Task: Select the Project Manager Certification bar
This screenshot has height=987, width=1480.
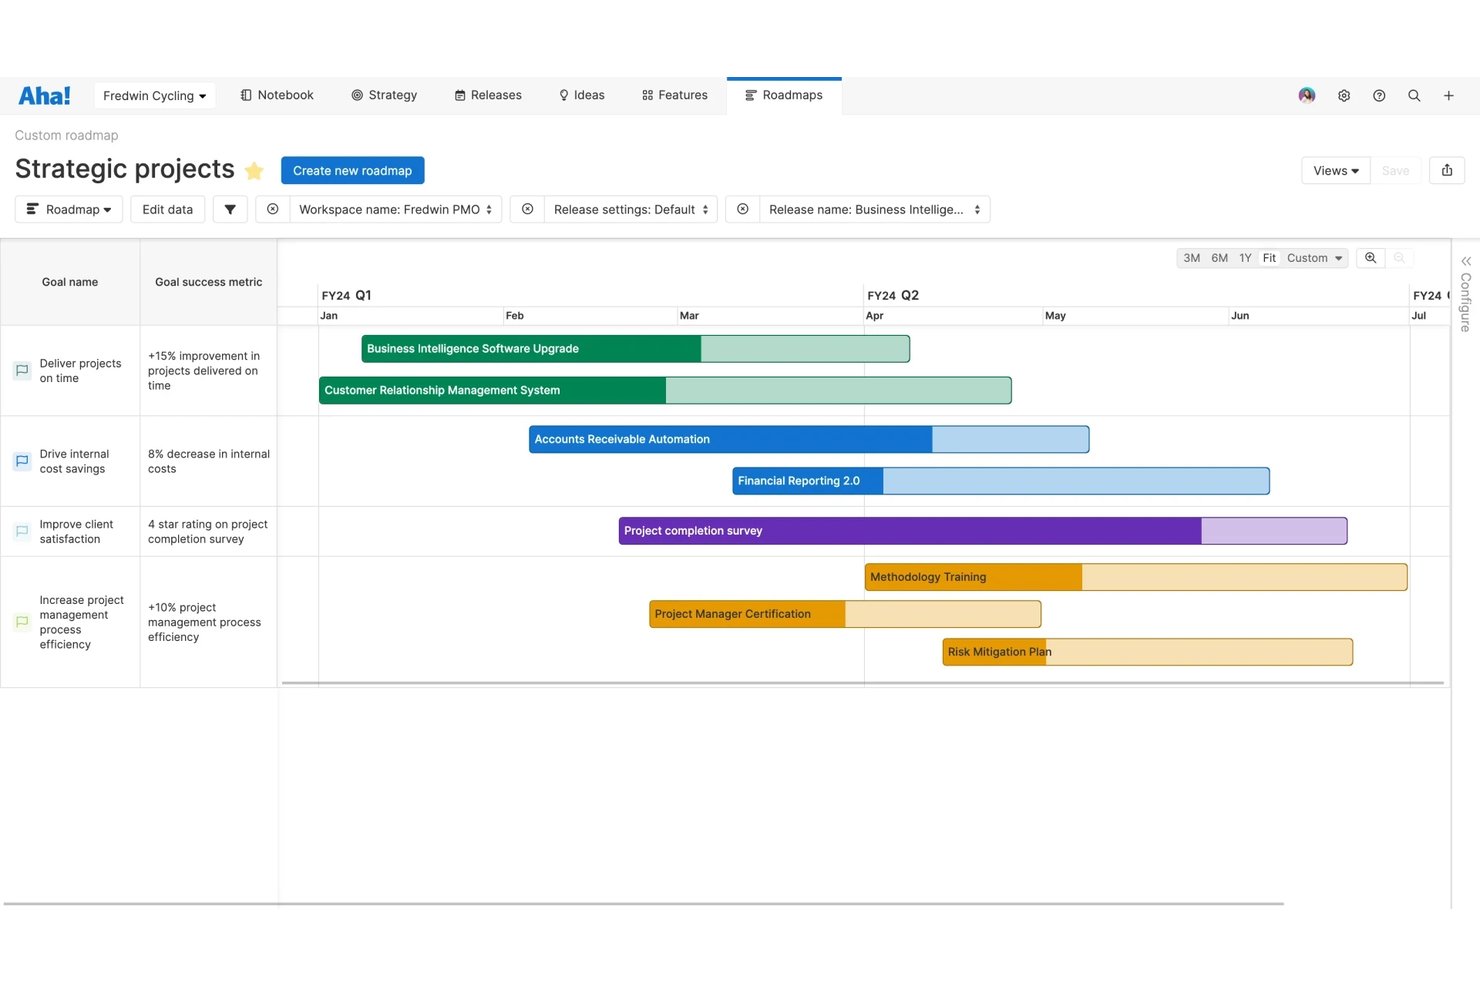Action: (845, 614)
